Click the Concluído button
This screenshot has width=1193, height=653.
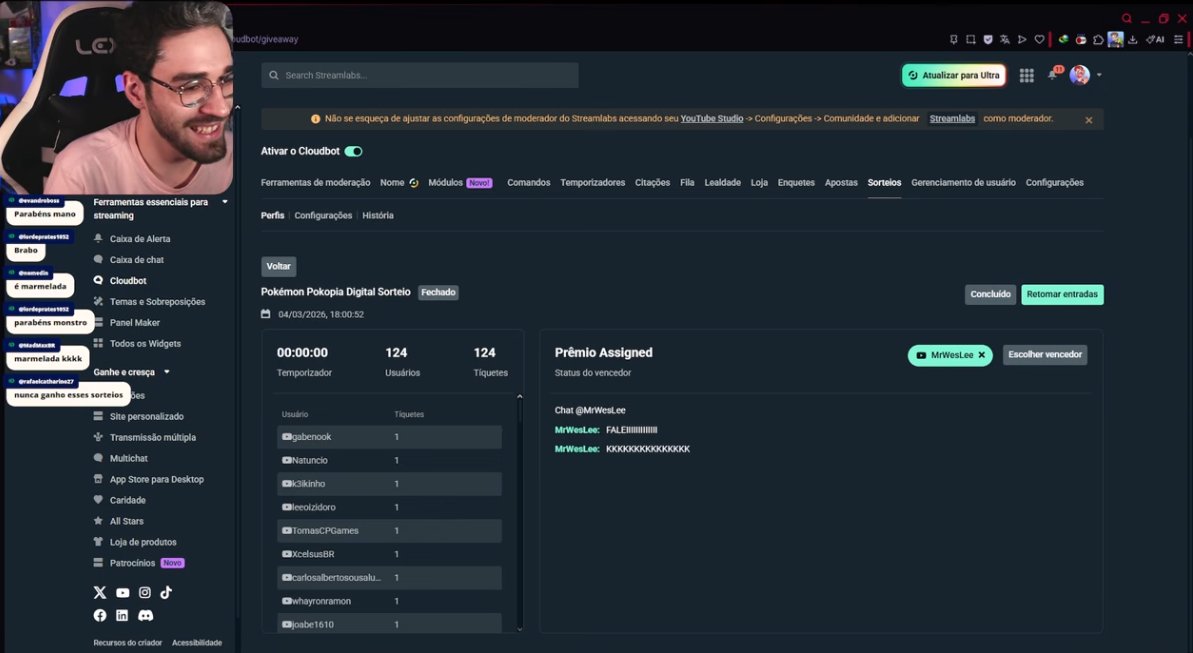click(x=990, y=294)
